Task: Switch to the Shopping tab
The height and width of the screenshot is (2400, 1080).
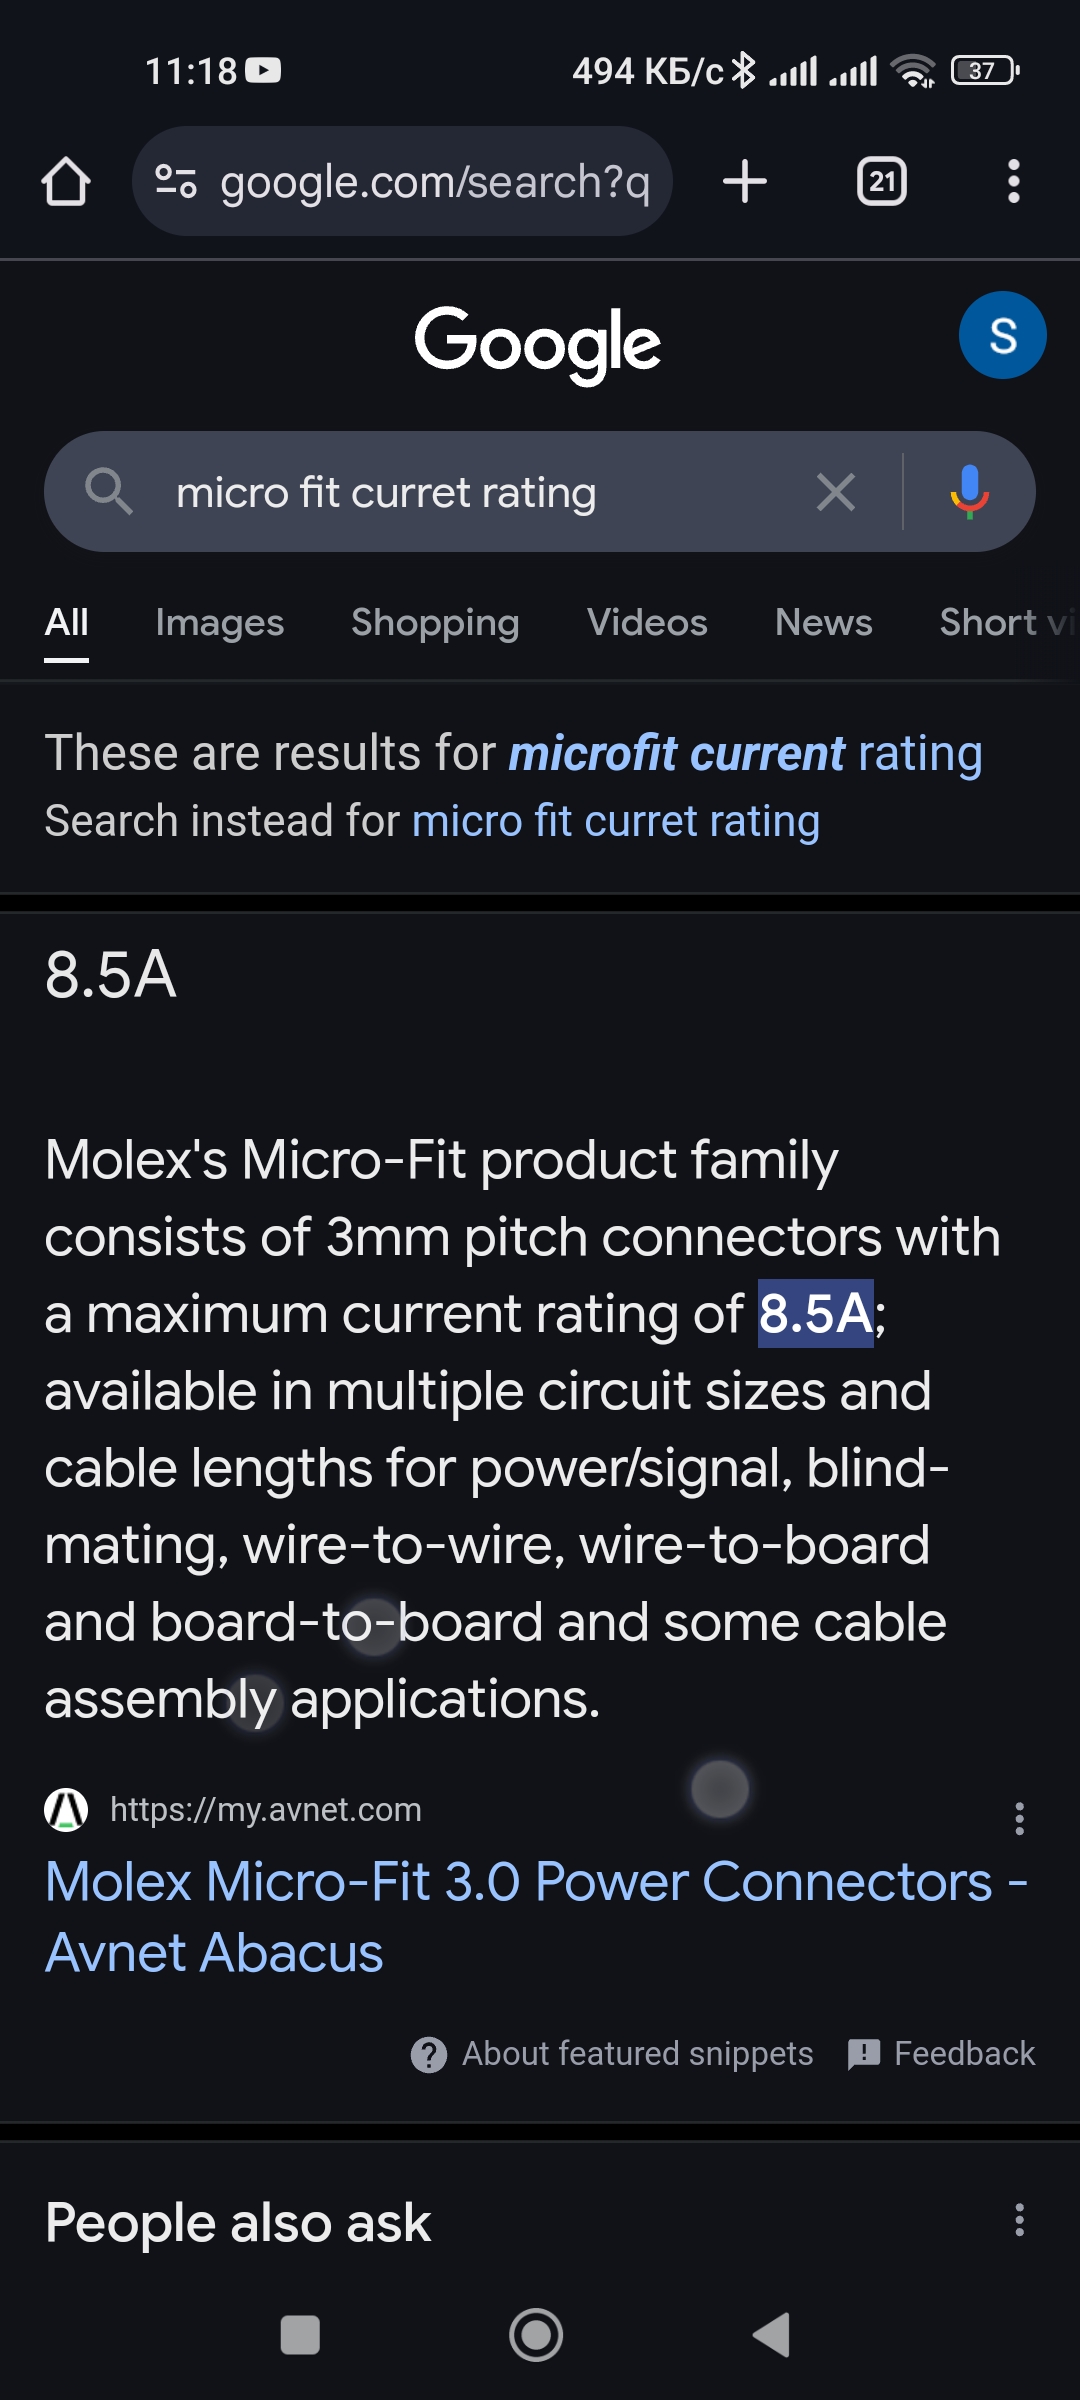Action: click(x=435, y=623)
